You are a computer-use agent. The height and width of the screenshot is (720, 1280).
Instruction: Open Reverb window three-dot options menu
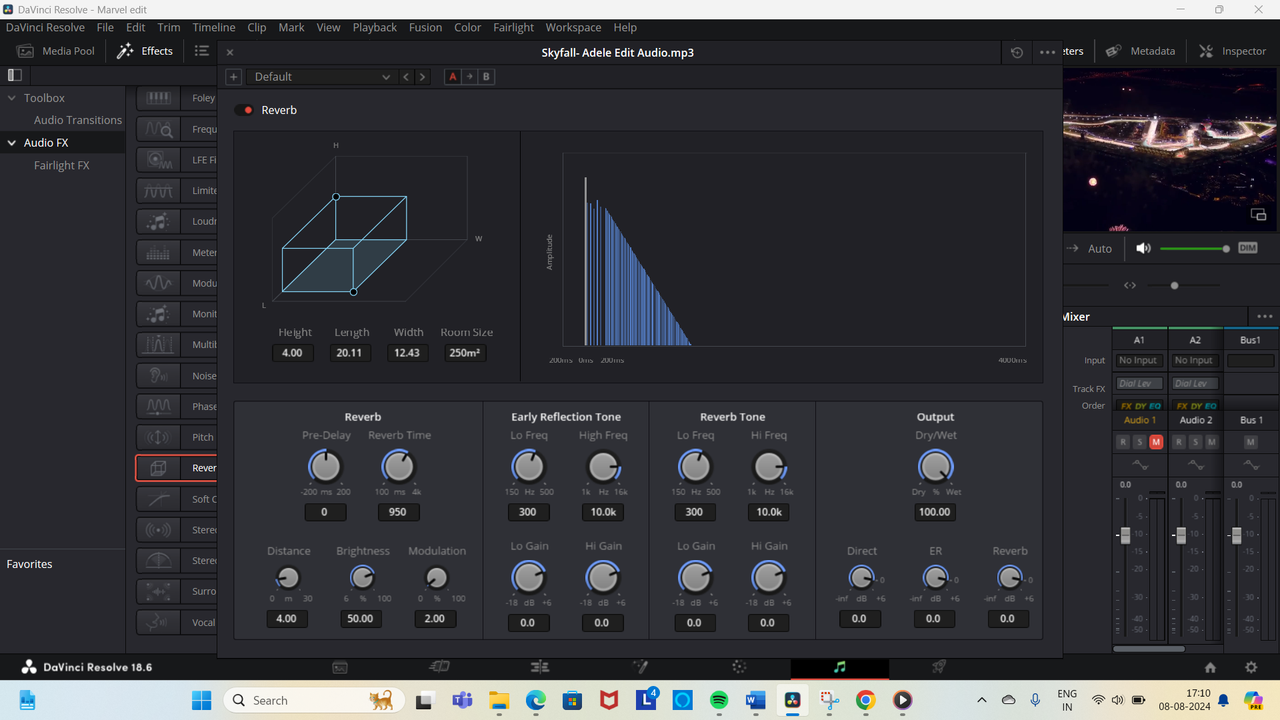point(1047,52)
